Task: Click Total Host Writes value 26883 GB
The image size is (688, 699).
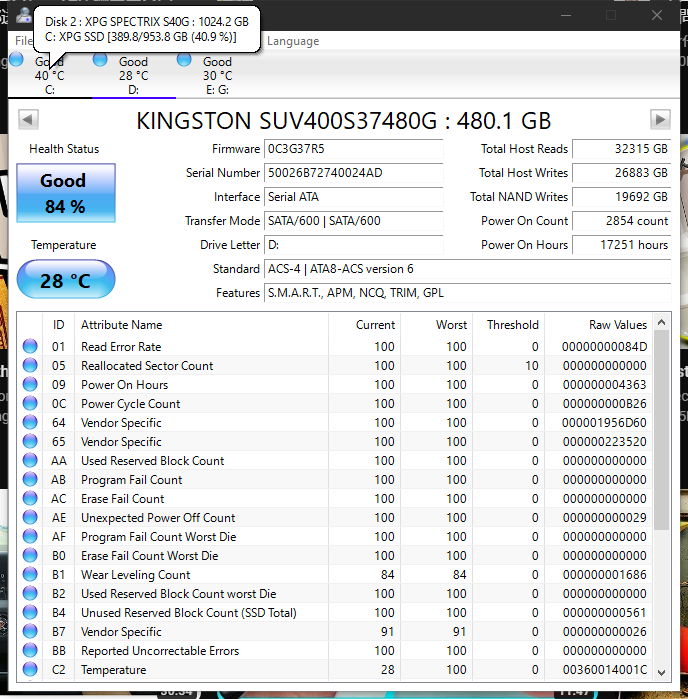Action: point(622,173)
